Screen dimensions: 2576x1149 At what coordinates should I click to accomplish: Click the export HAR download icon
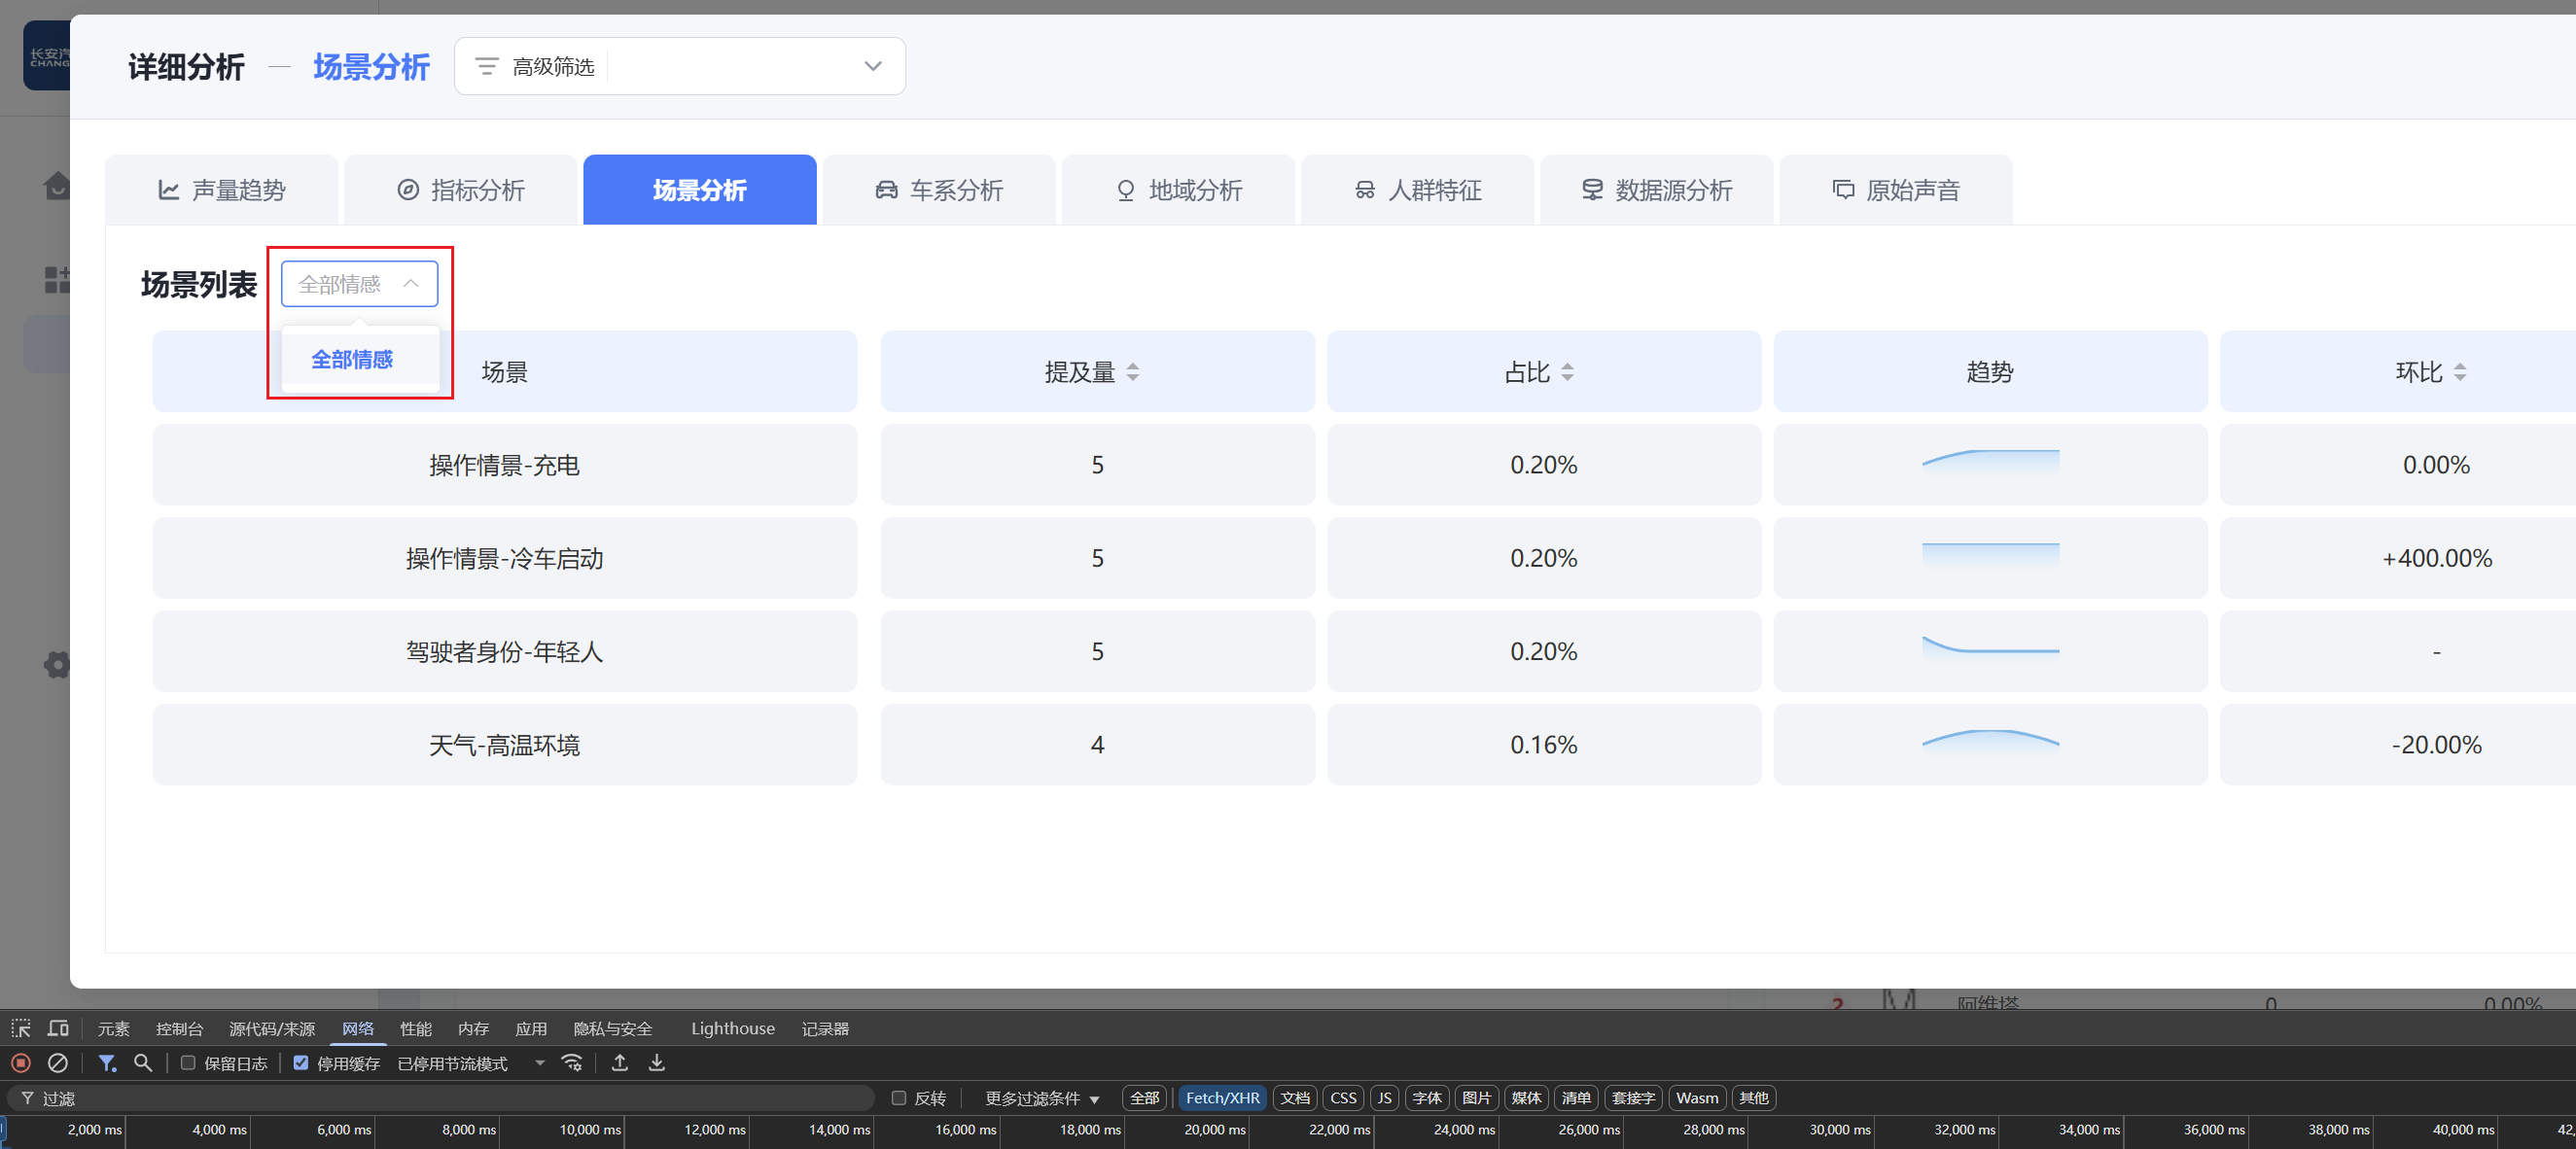click(x=656, y=1063)
